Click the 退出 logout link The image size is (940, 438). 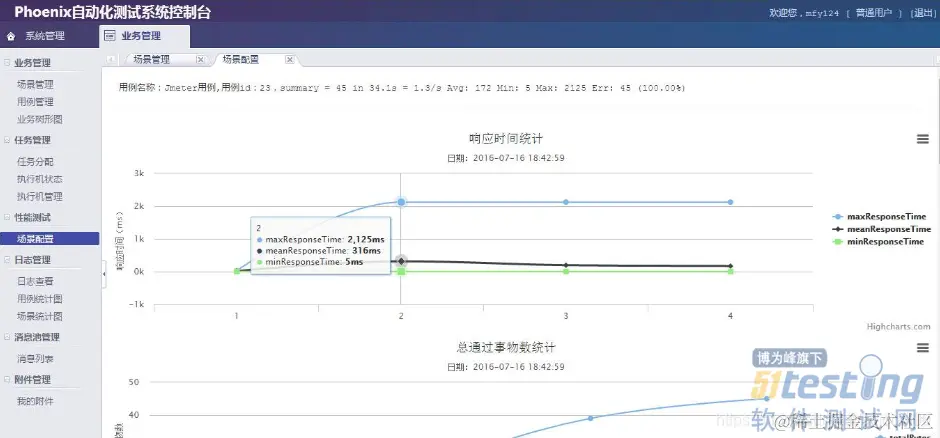point(921,13)
